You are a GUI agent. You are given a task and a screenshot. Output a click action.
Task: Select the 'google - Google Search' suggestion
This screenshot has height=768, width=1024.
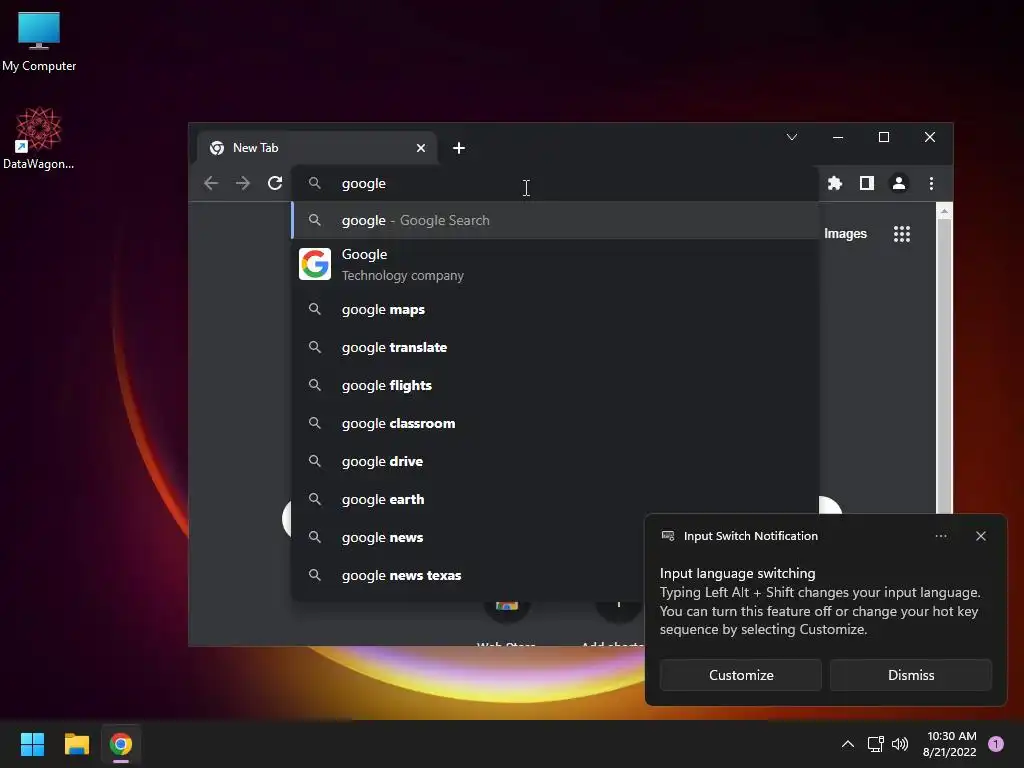point(555,221)
